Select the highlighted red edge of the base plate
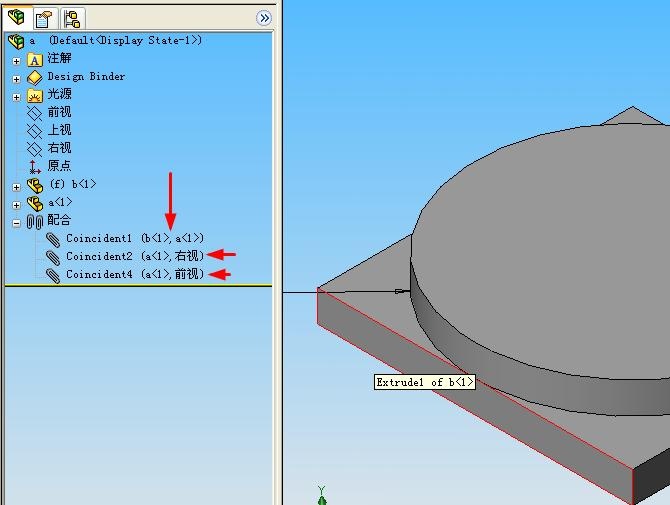670x505 pixels. click(474, 378)
